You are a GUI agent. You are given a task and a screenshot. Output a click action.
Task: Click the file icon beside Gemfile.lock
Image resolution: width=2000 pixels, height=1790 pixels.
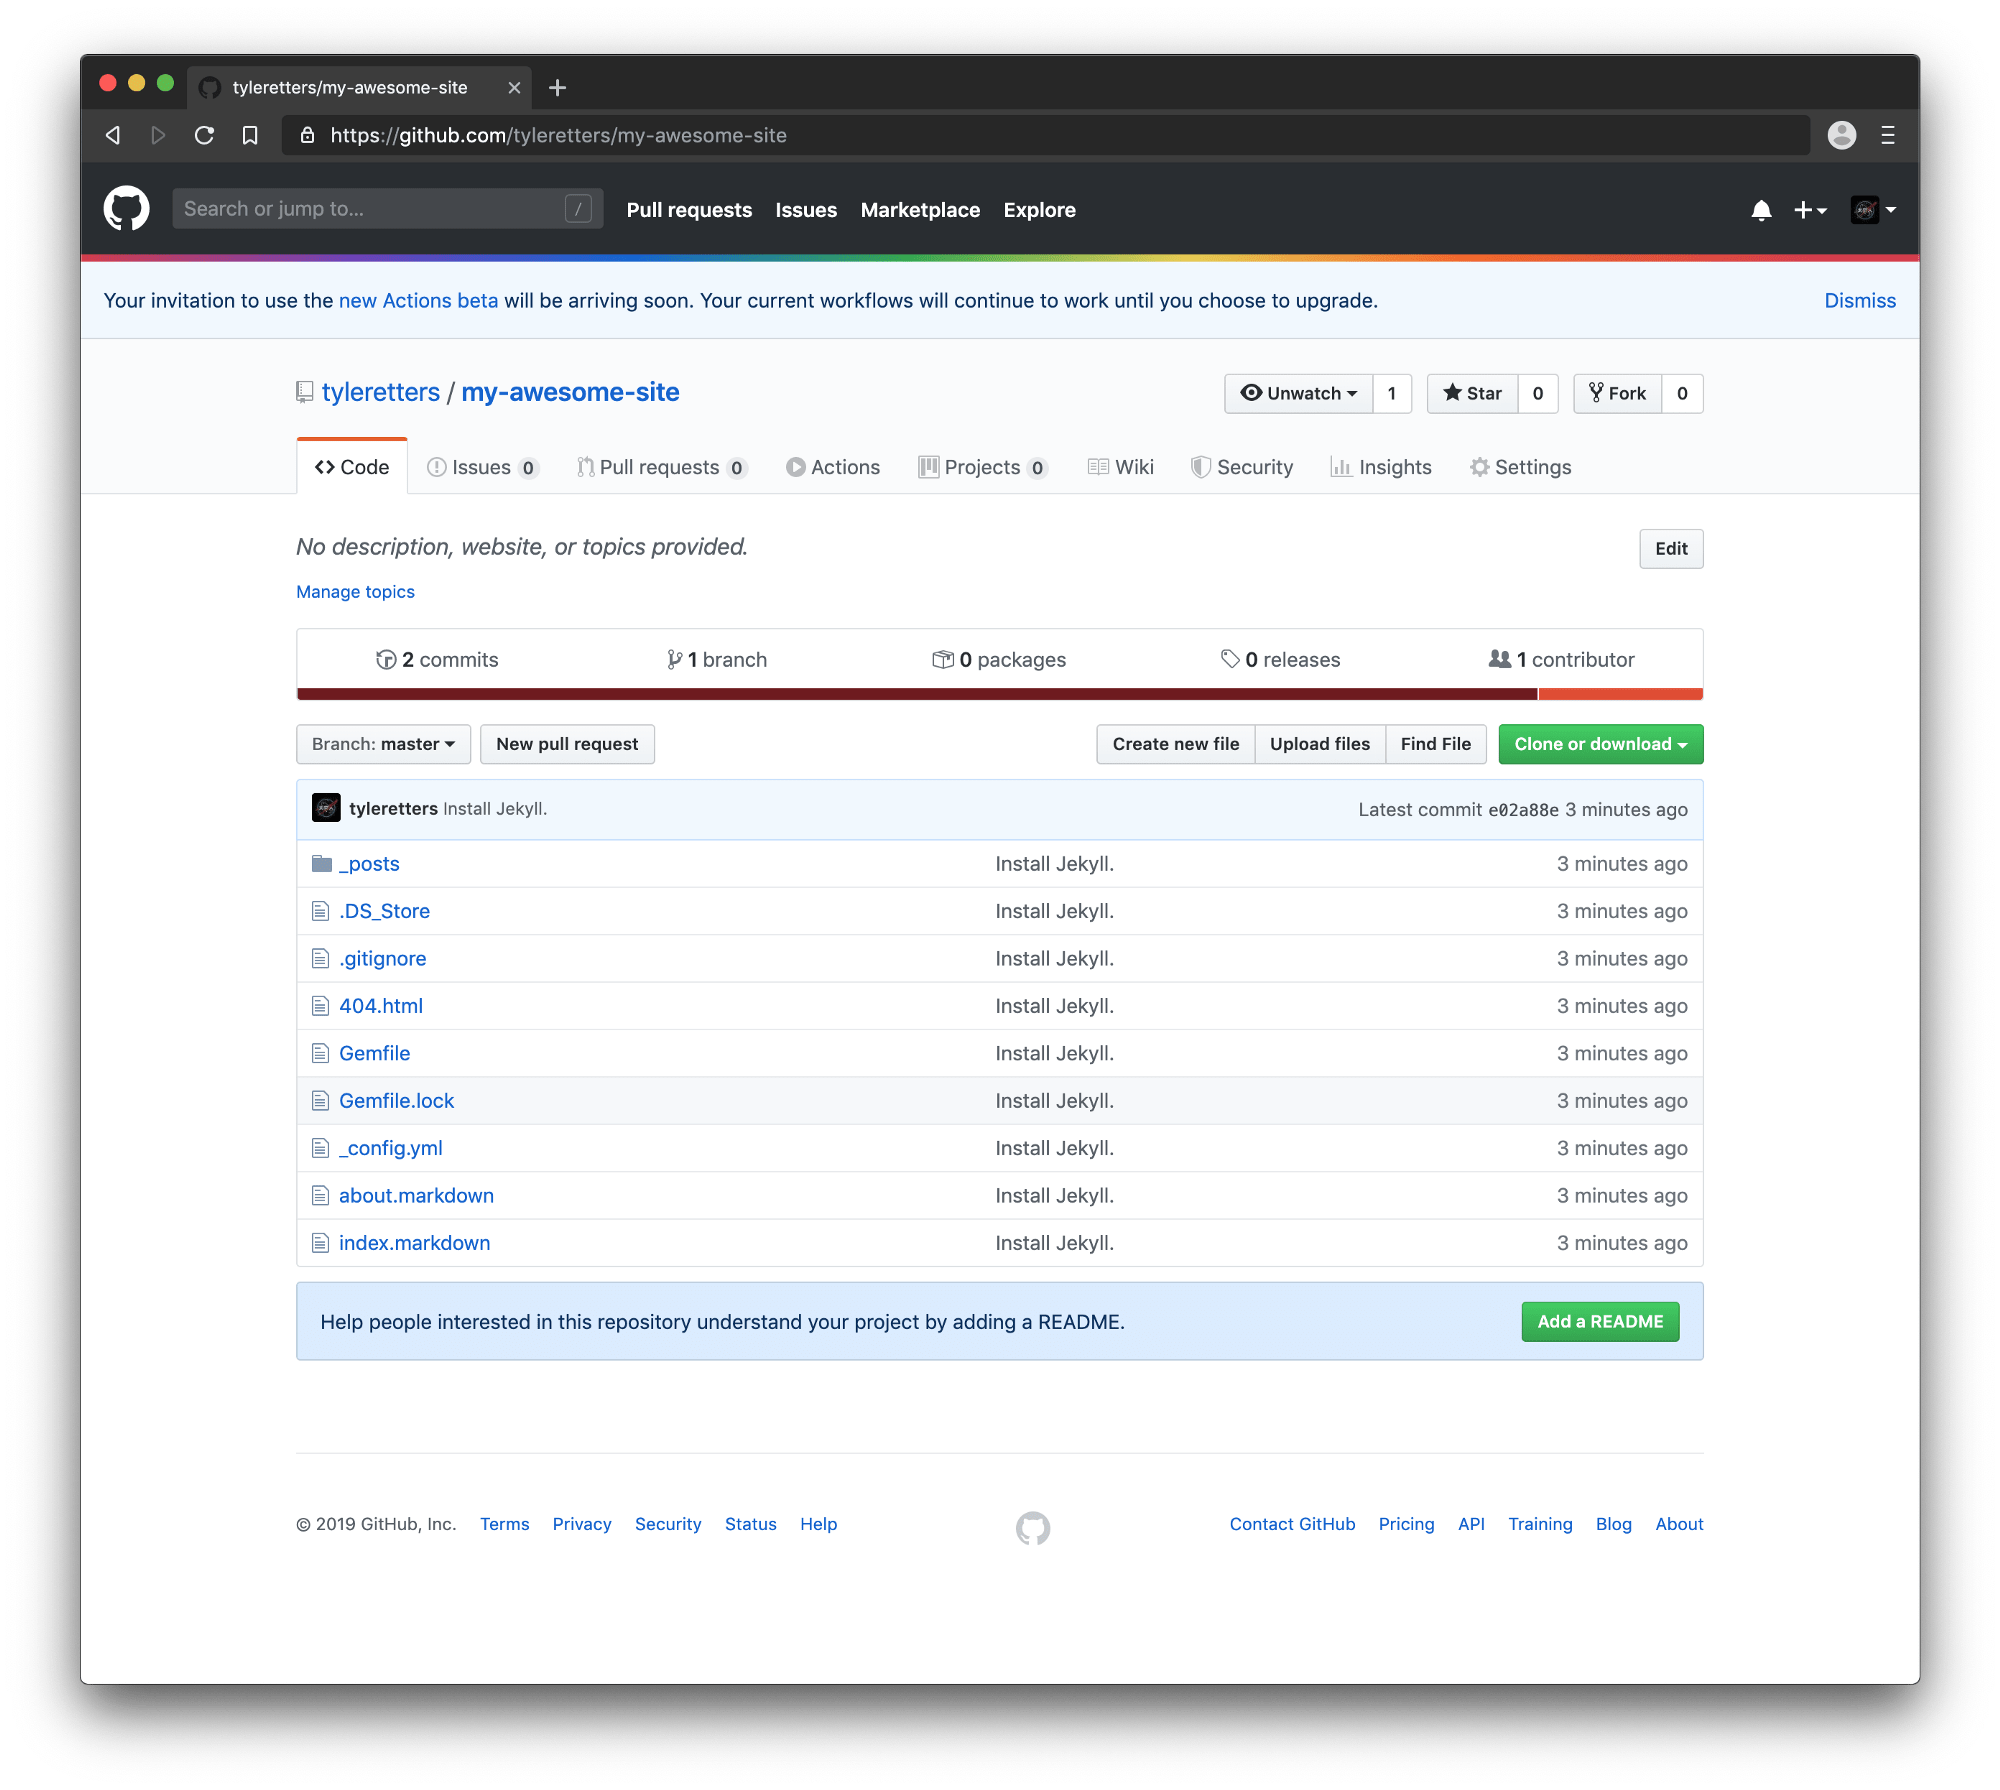pos(320,1101)
